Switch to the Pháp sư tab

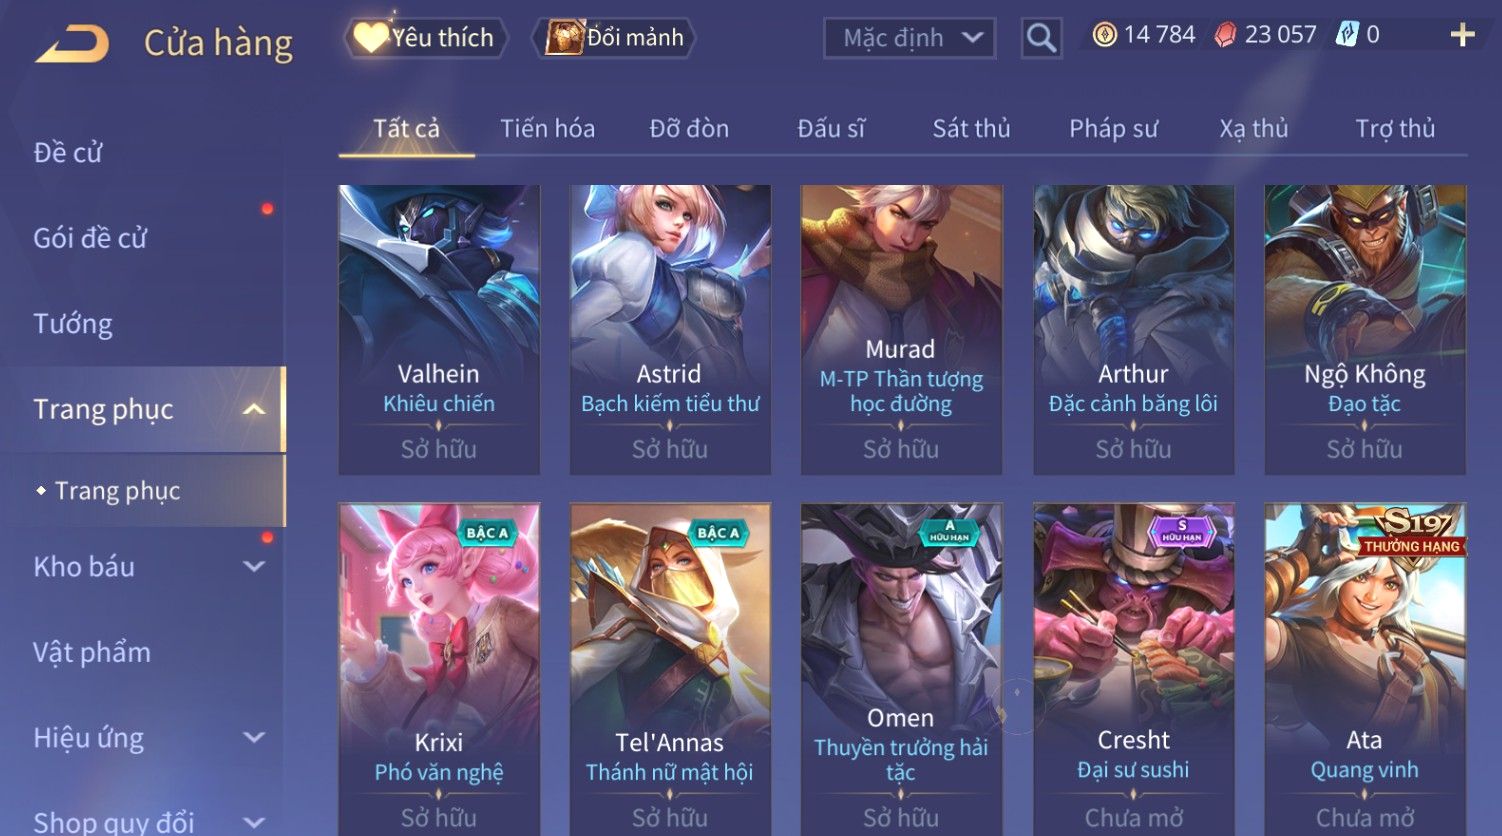(x=1113, y=128)
